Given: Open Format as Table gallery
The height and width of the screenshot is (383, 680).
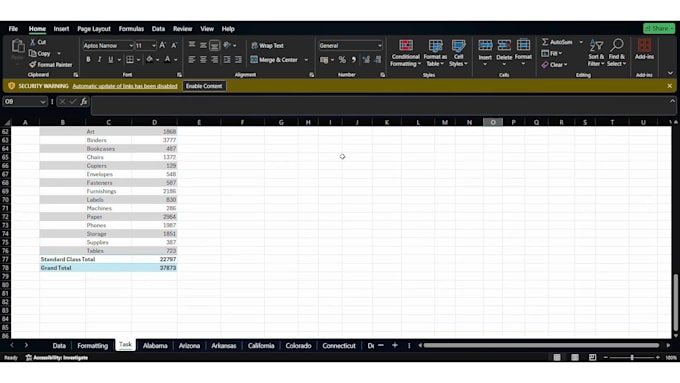Looking at the screenshot, I should pos(435,53).
